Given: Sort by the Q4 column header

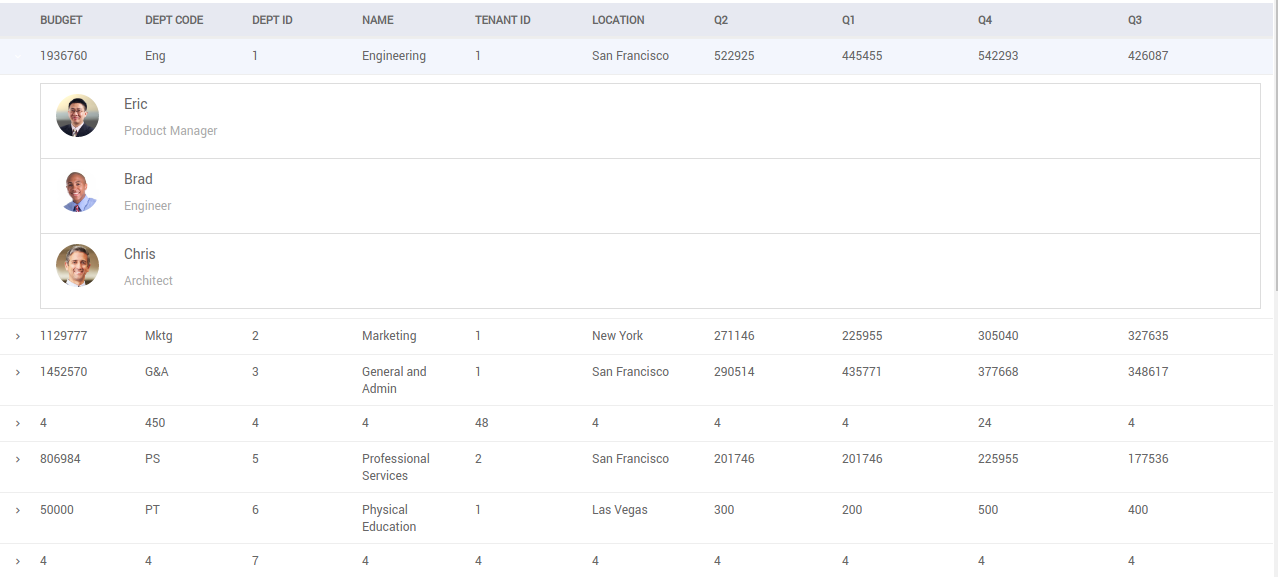Looking at the screenshot, I should (985, 20).
